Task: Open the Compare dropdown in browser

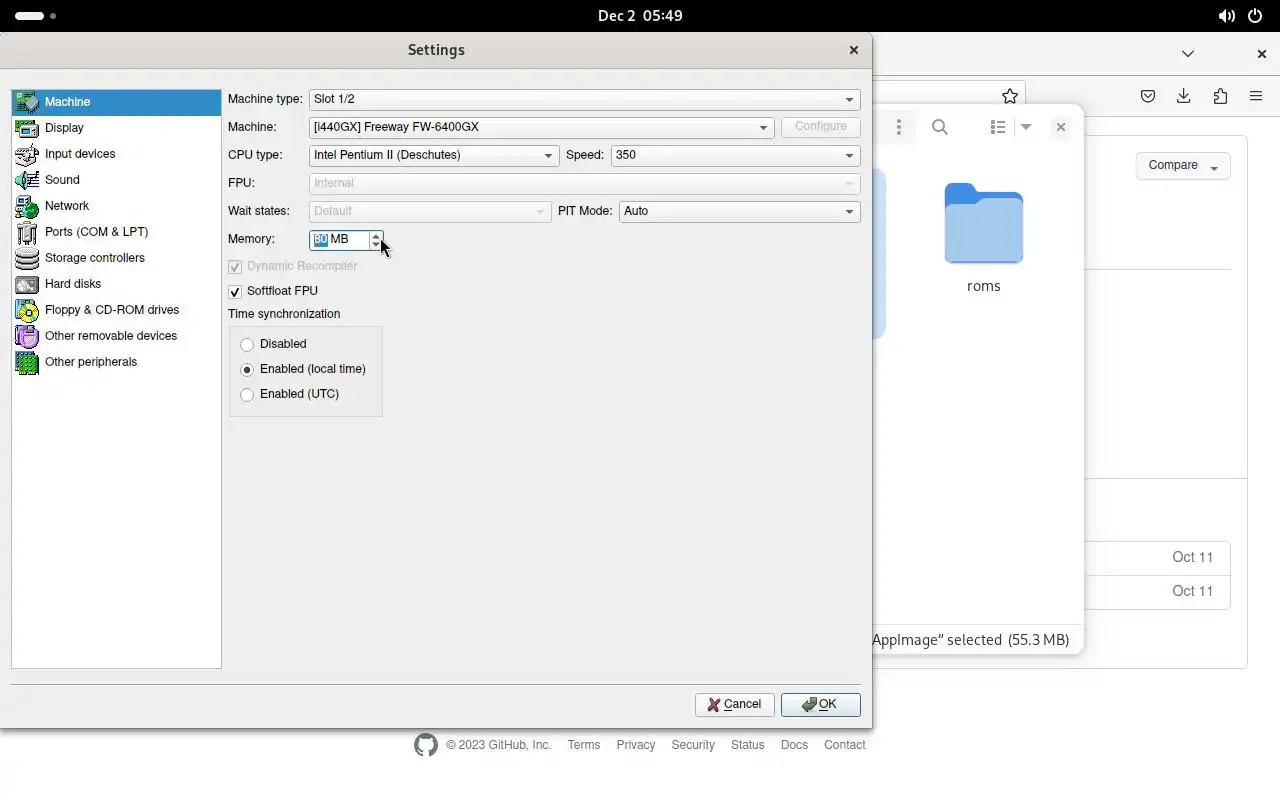Action: coord(1183,166)
